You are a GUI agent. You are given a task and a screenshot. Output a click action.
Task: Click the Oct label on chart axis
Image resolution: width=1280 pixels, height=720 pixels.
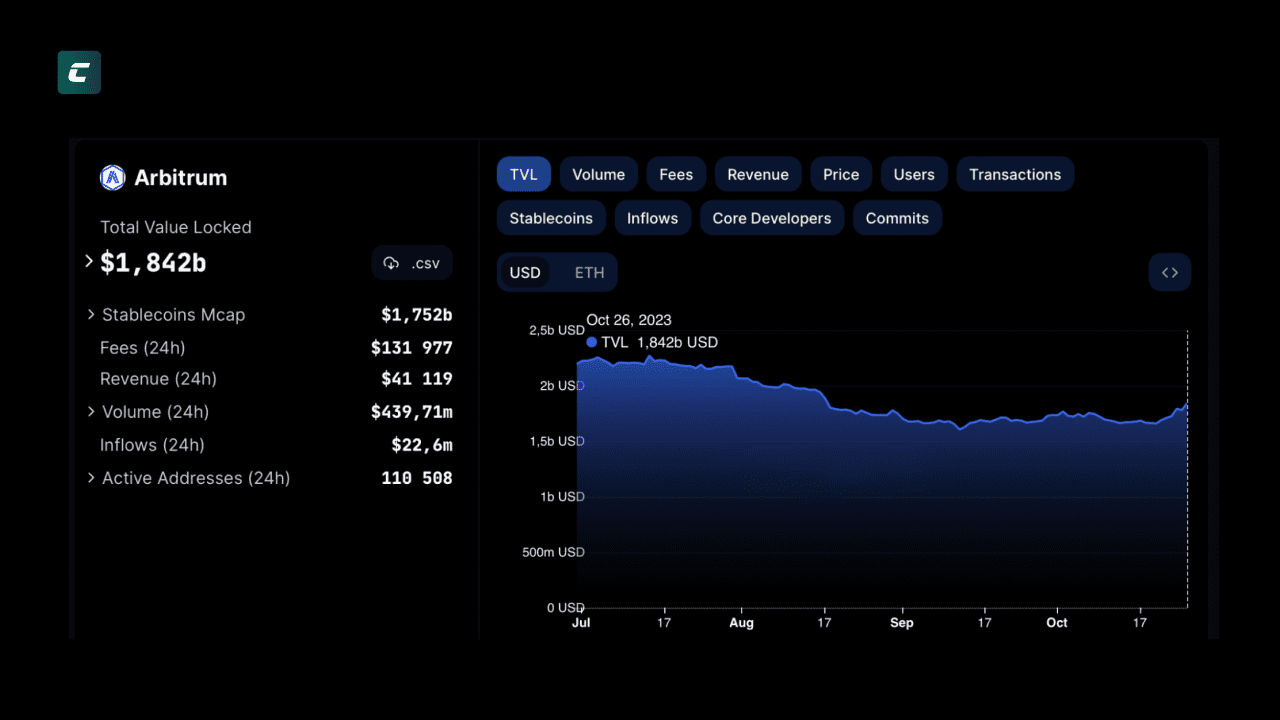(1057, 622)
